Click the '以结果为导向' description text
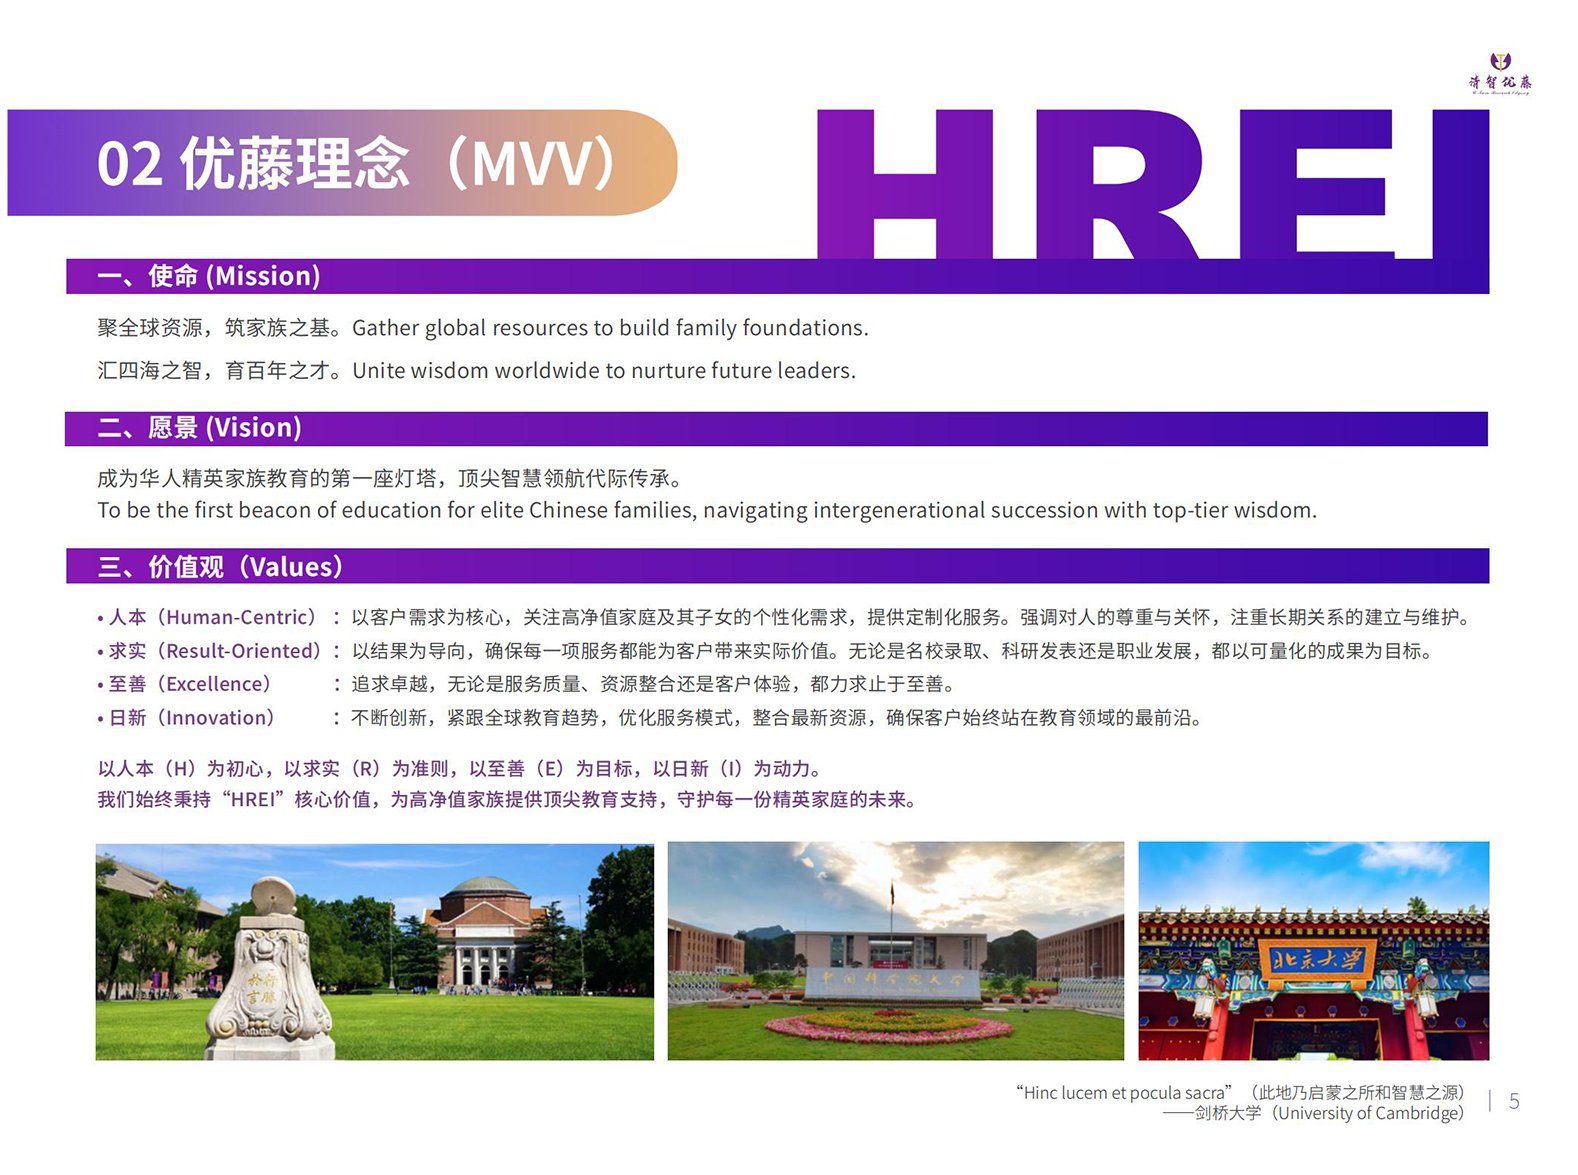1578x1175 pixels. 894,651
